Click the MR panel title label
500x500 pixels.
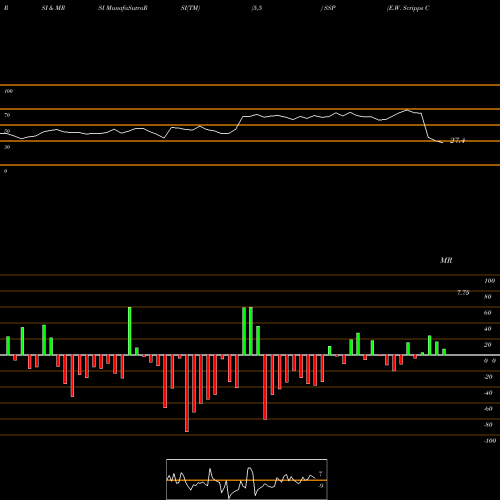pyautogui.click(x=446, y=260)
